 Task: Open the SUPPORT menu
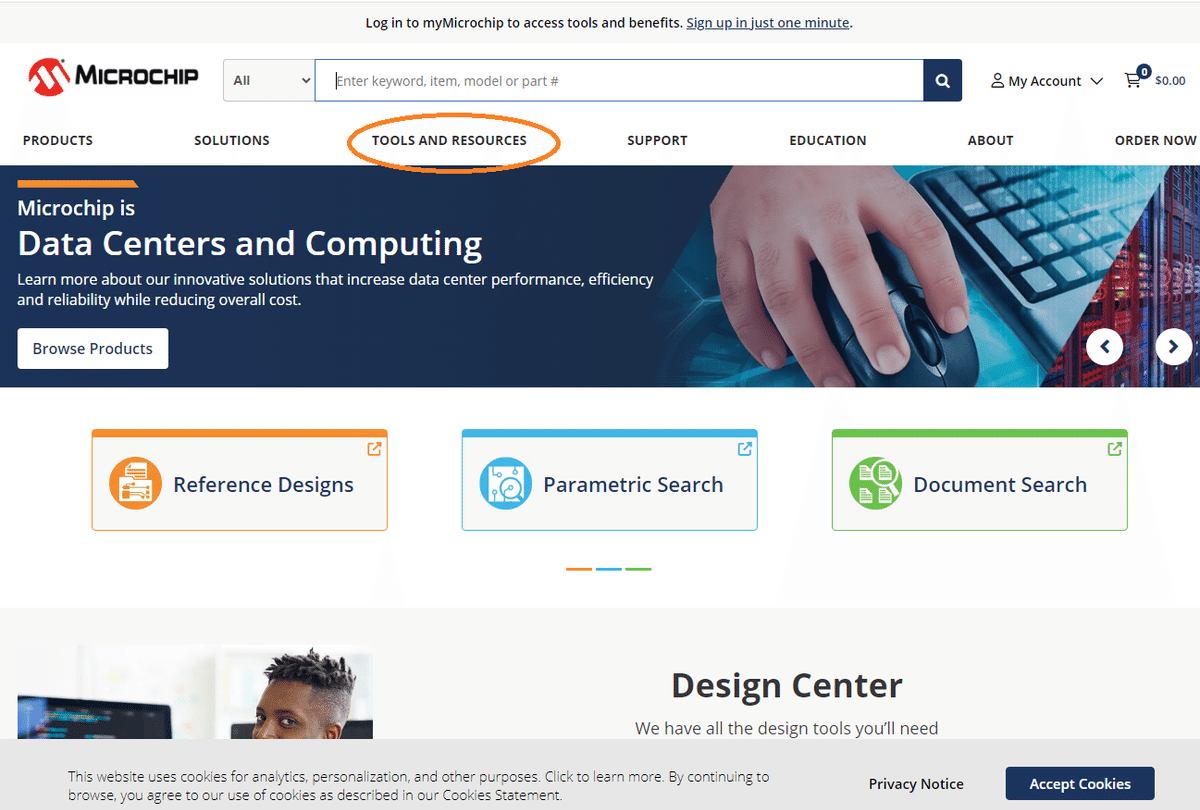point(657,141)
